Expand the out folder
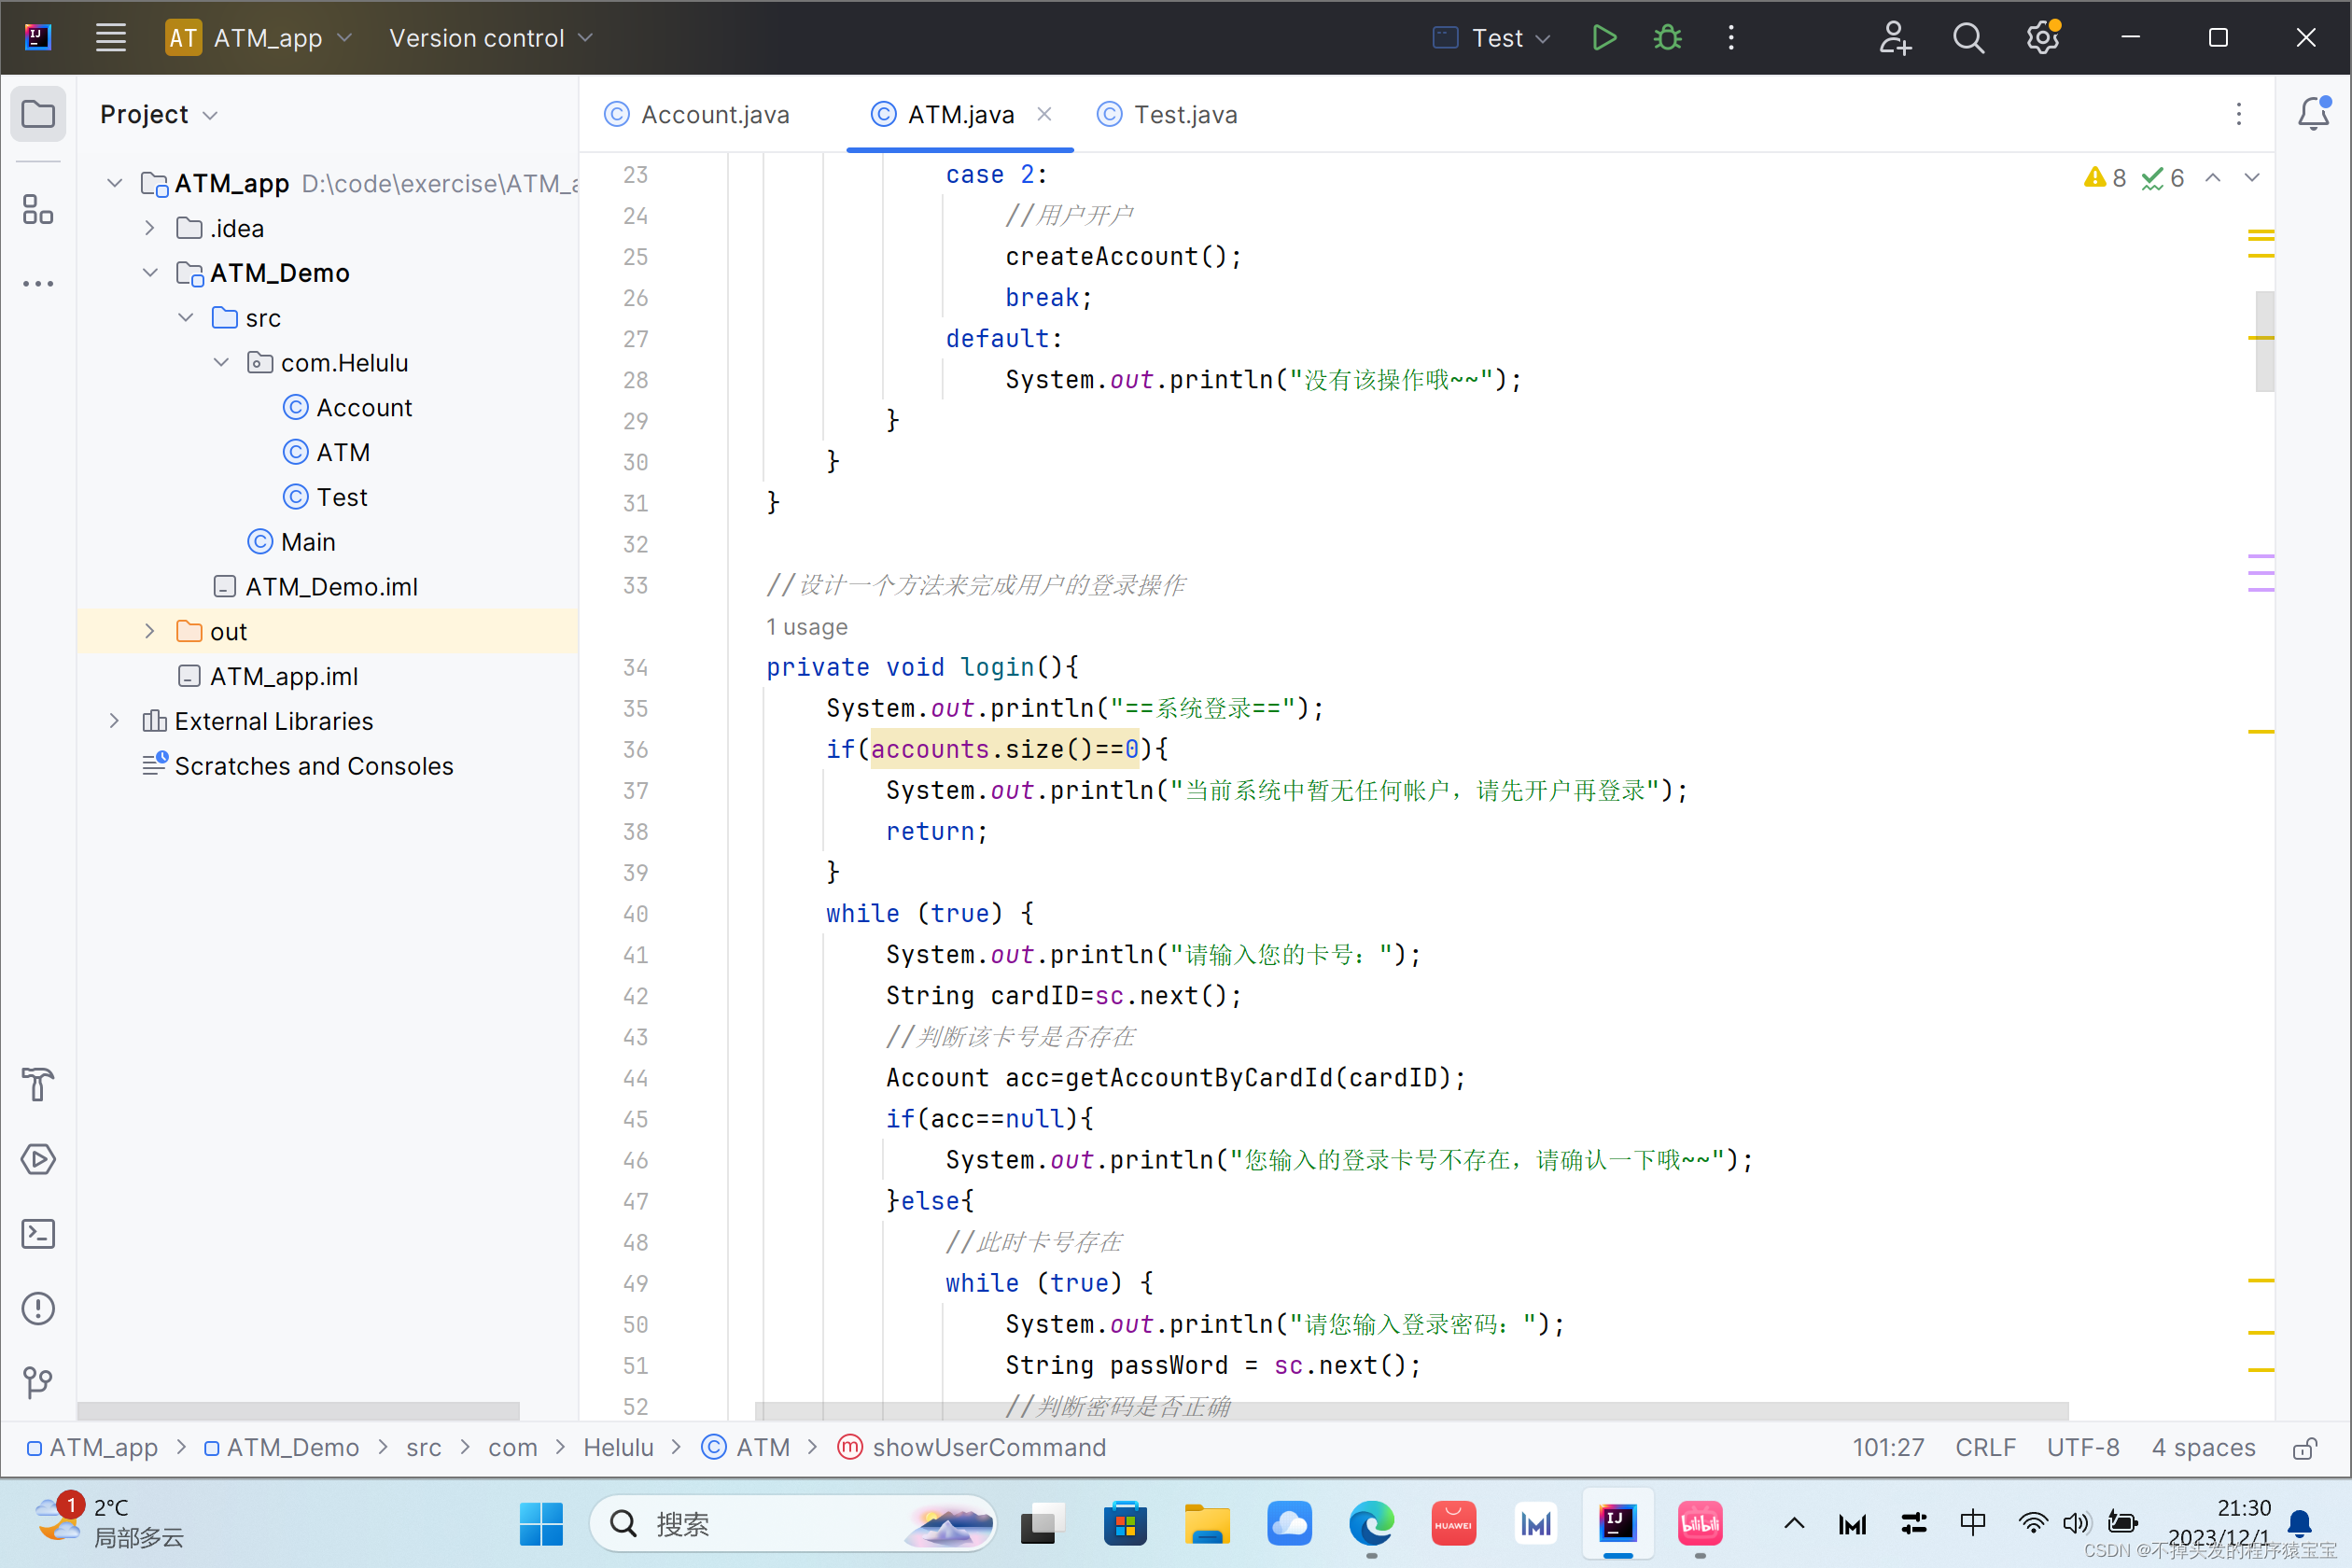 (x=149, y=631)
